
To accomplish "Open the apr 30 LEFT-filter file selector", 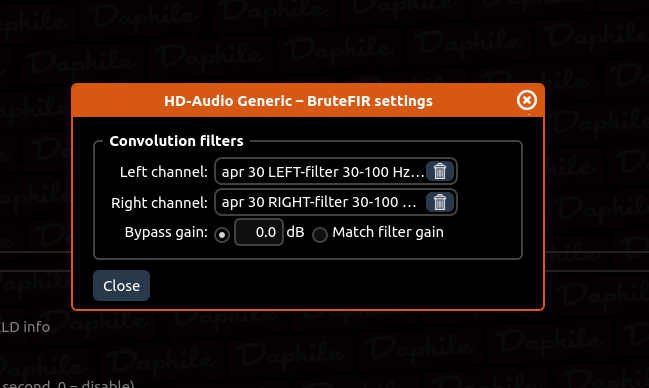I will click(321, 171).
